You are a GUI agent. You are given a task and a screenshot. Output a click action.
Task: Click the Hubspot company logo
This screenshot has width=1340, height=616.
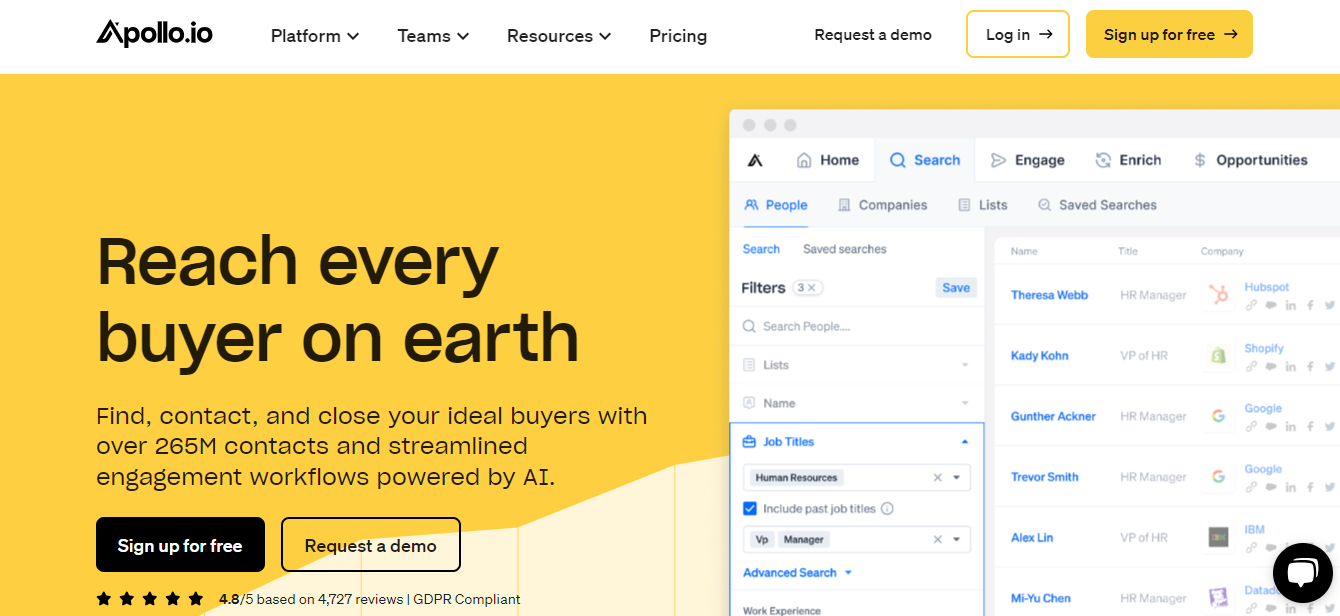(x=1218, y=294)
